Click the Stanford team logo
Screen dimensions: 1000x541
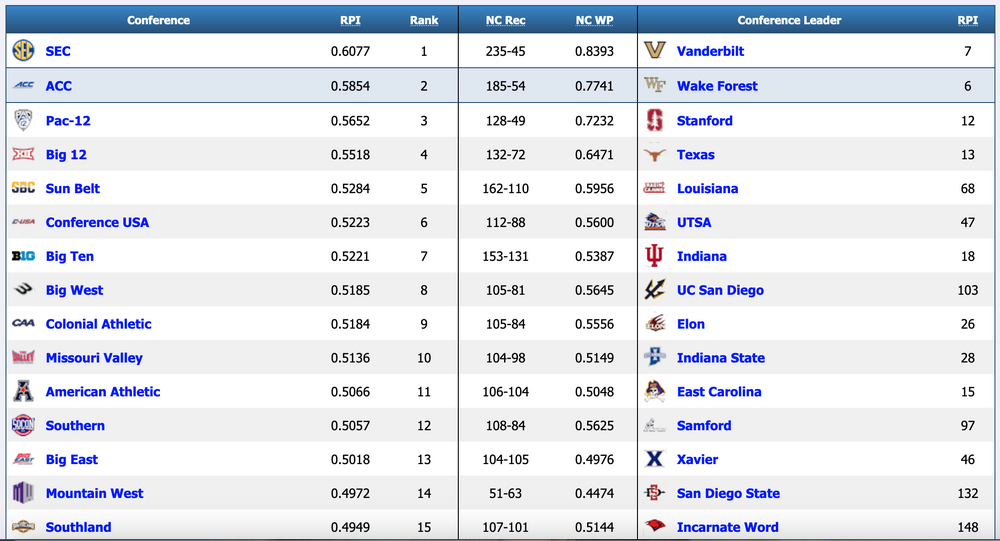(655, 121)
